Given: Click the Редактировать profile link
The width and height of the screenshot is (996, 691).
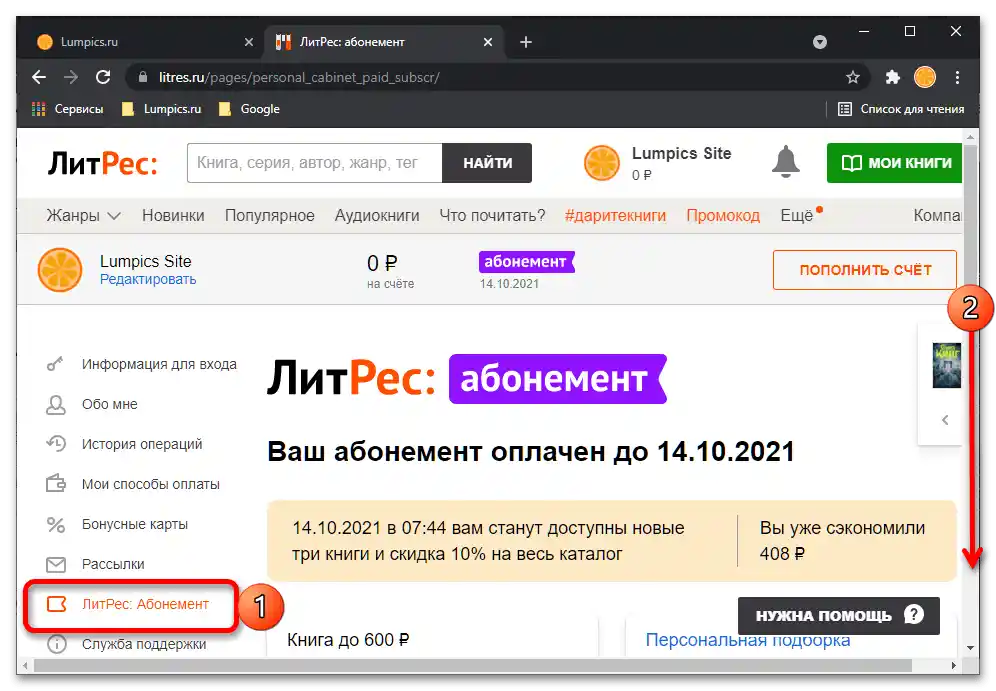Looking at the screenshot, I should point(148,279).
